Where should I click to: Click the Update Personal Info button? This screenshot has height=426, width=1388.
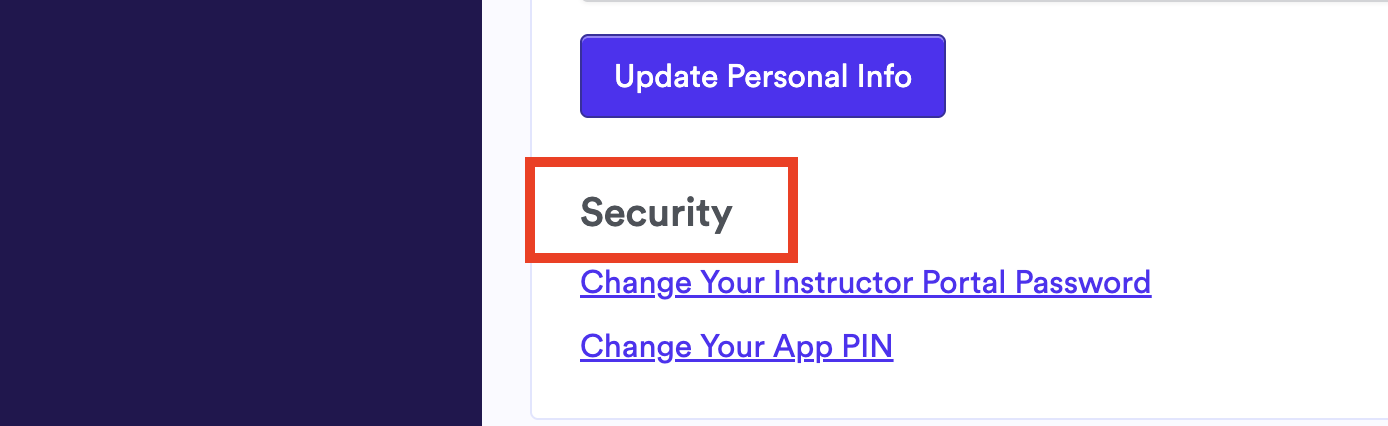762,77
